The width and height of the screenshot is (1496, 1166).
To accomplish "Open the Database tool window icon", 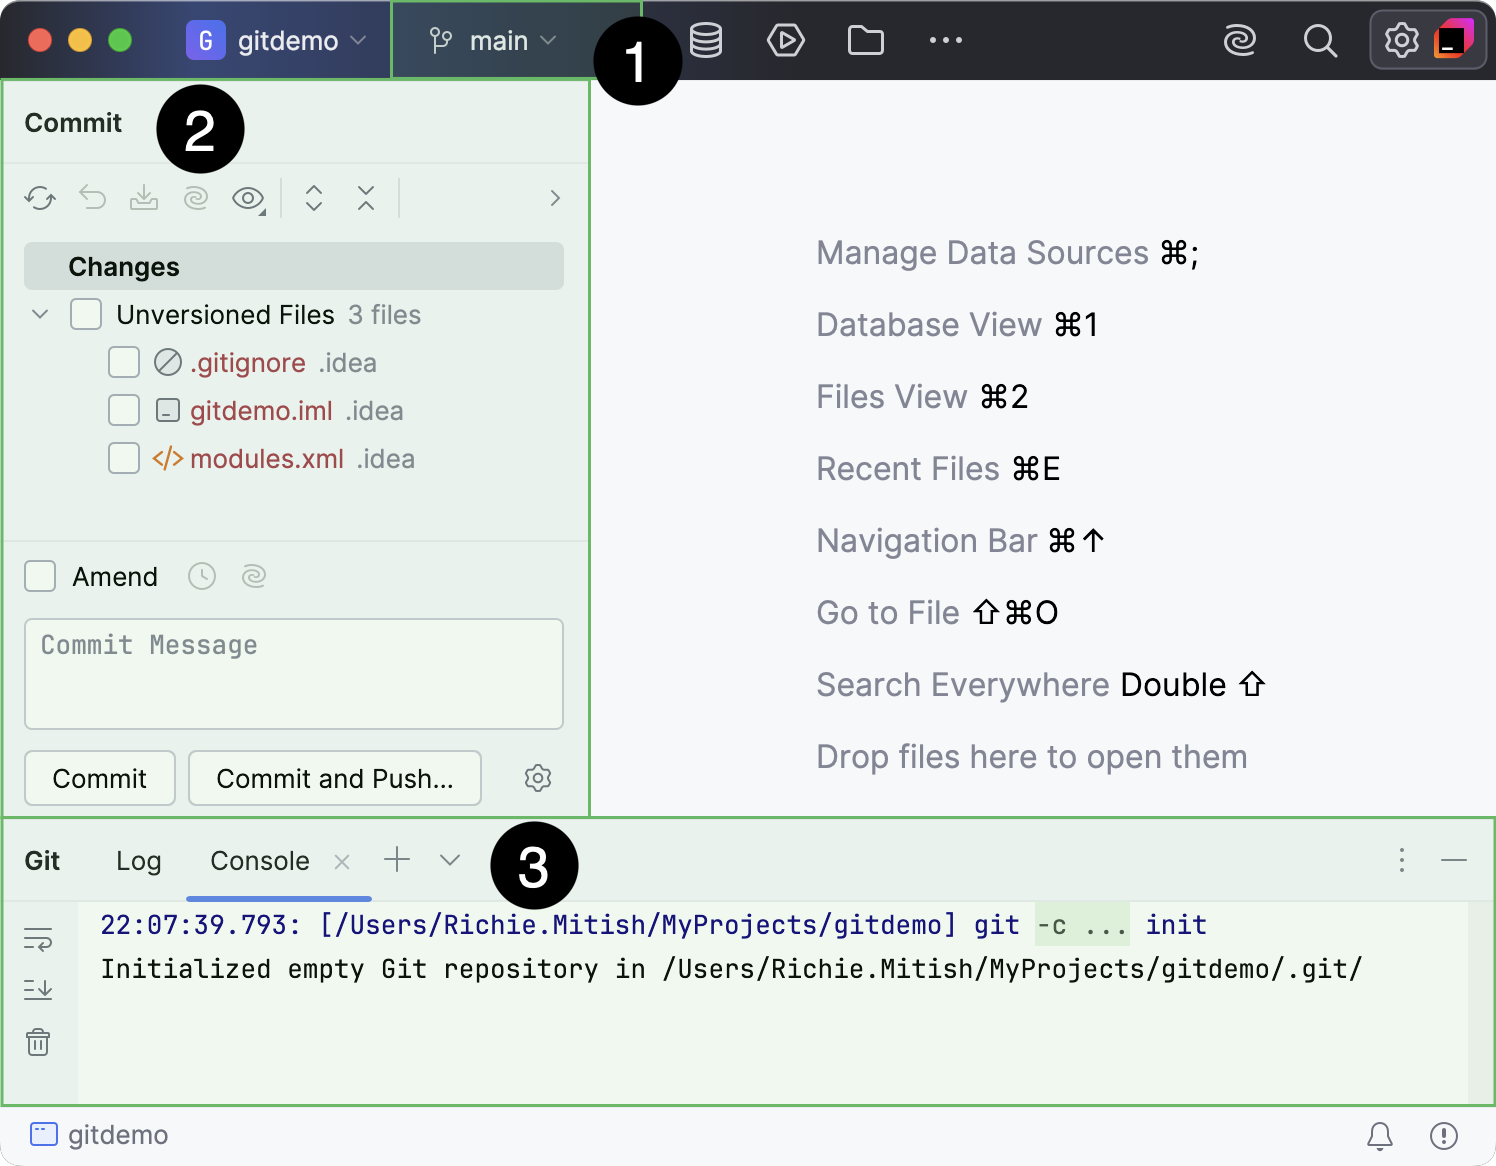I will coord(706,40).
